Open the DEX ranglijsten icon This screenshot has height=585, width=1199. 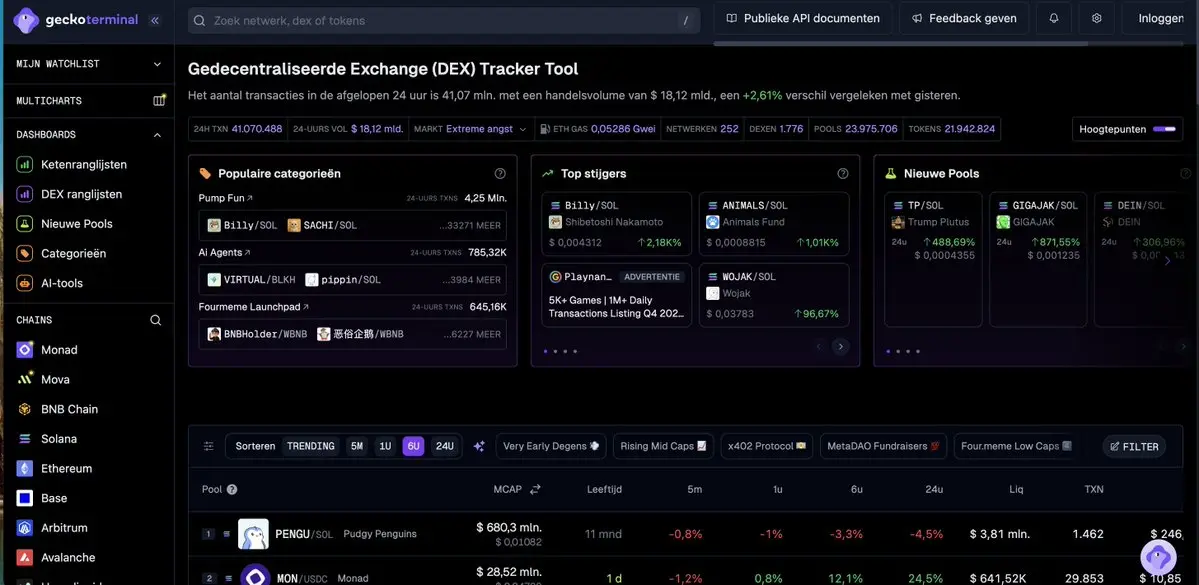pos(25,194)
